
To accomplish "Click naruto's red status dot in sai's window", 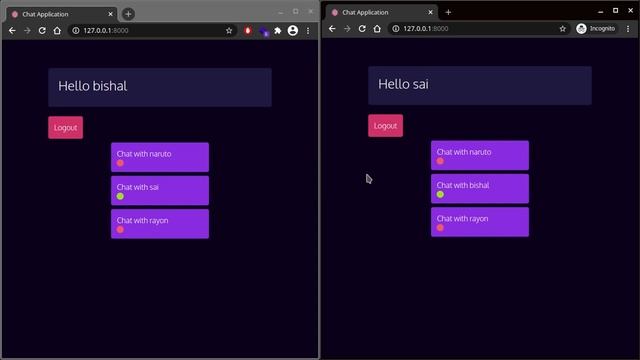I will pos(440,161).
